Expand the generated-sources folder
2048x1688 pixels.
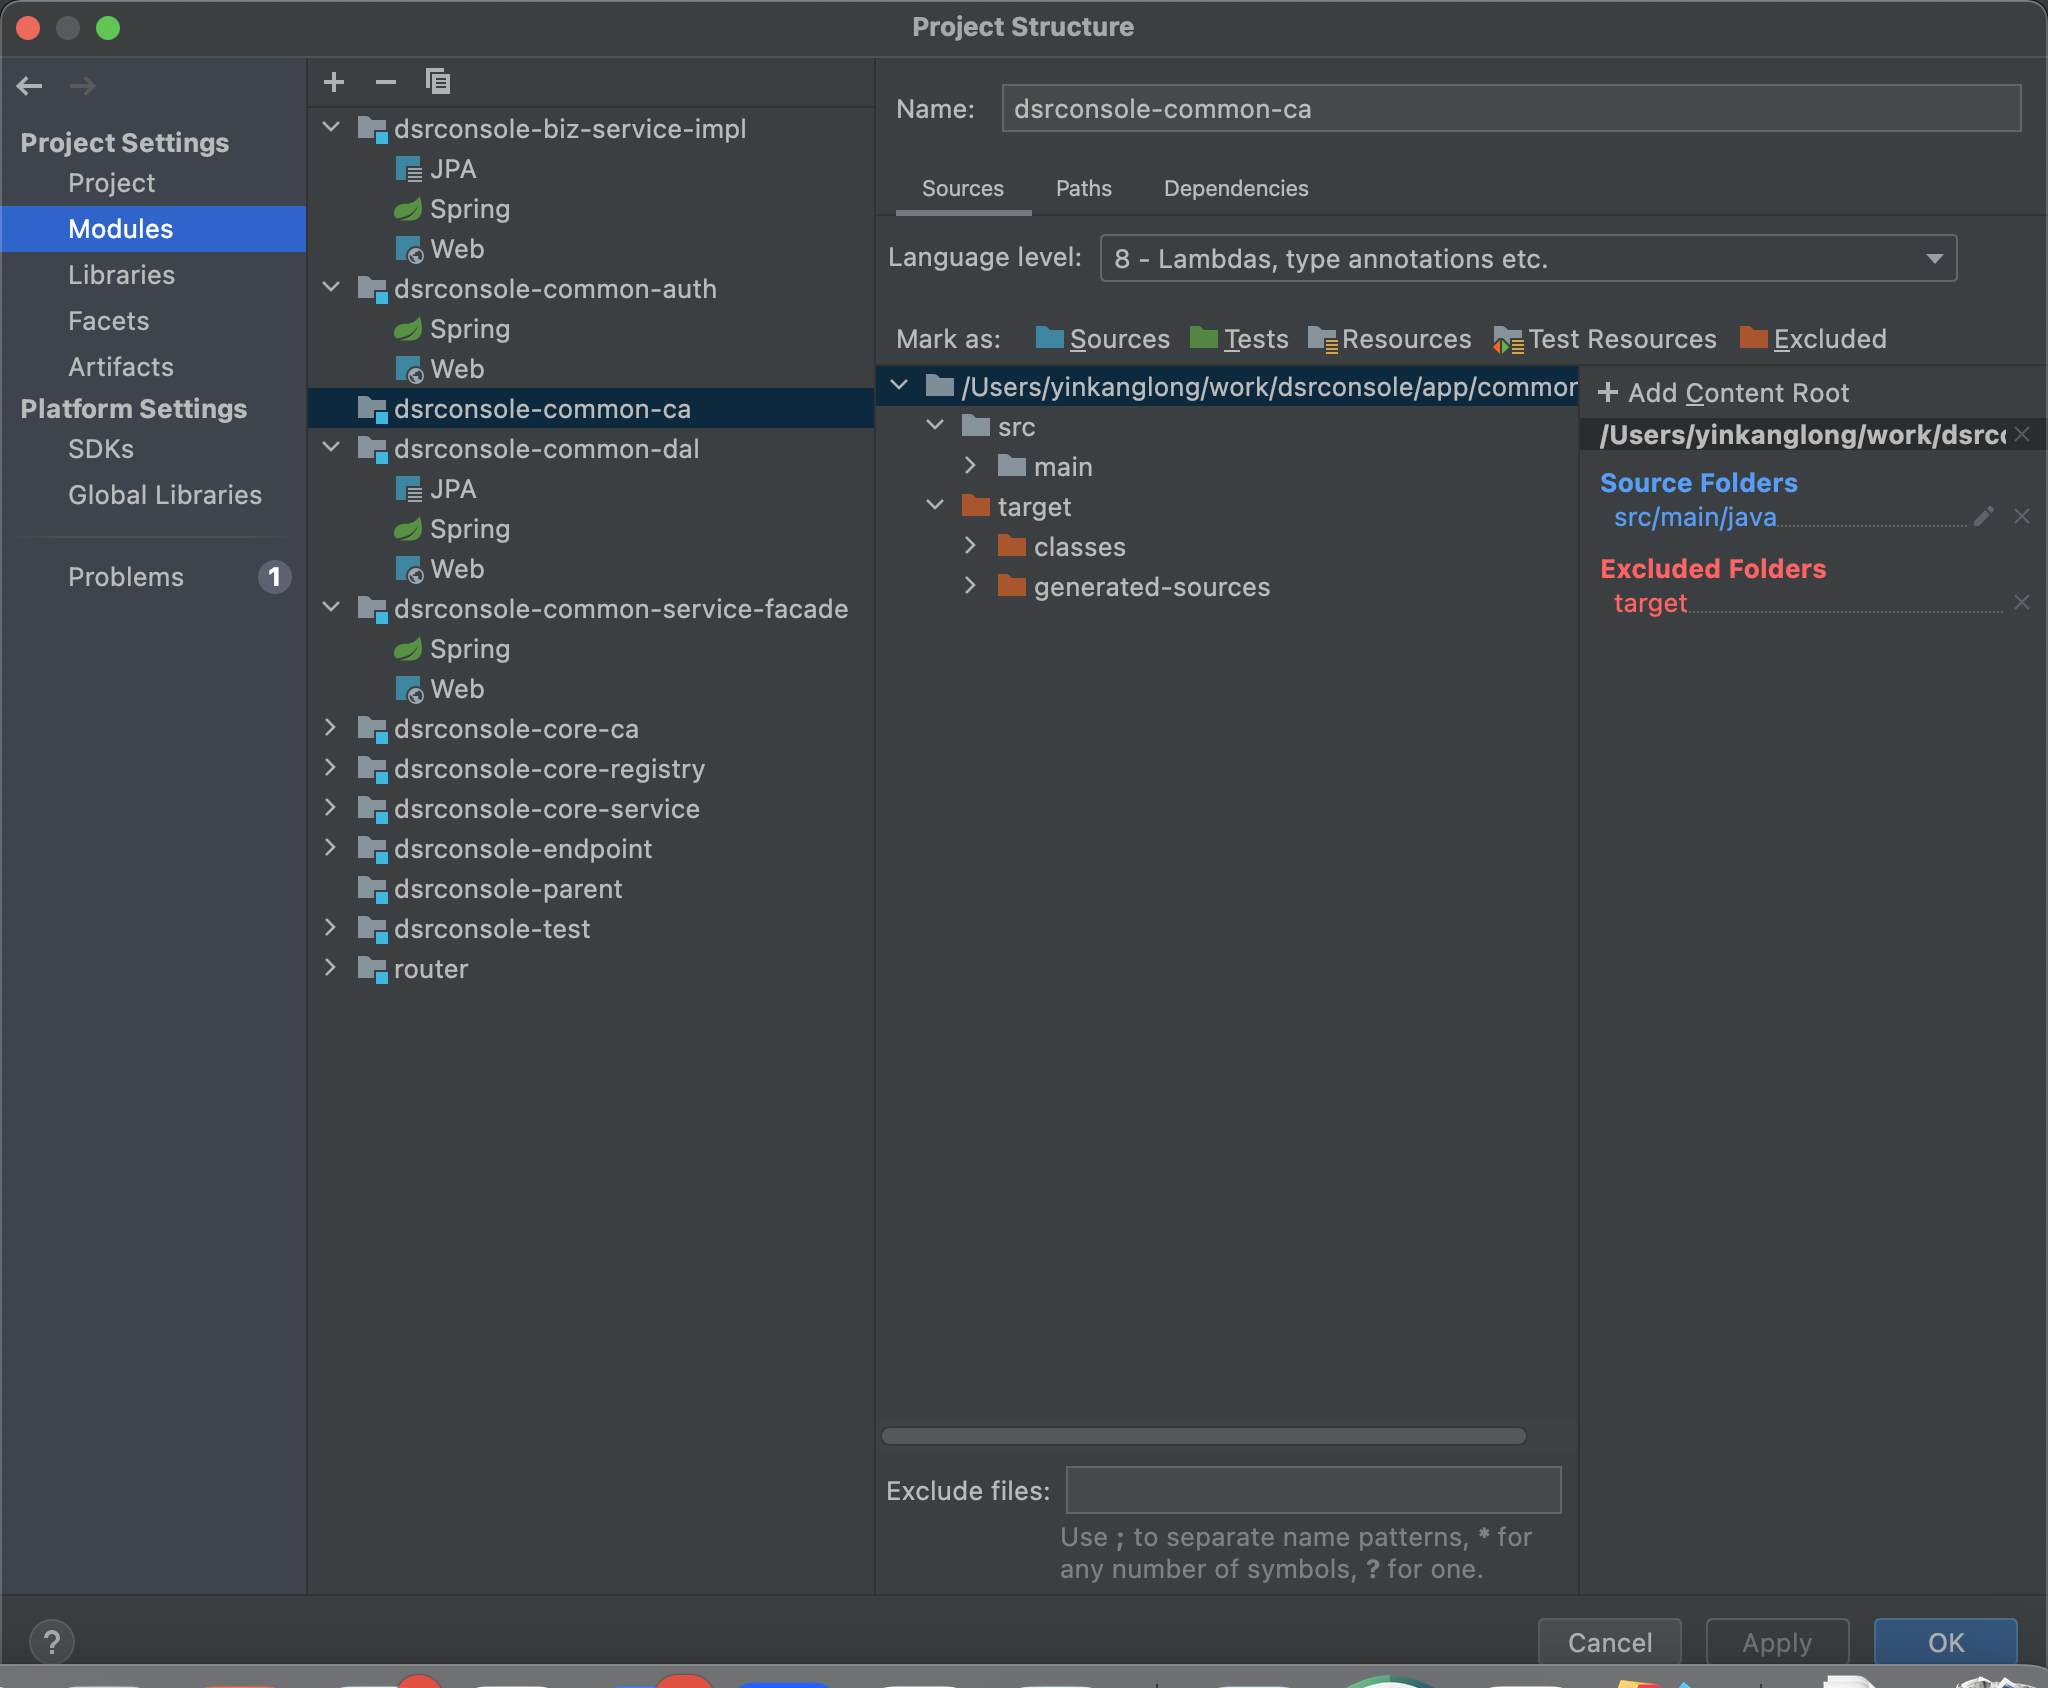tap(969, 586)
